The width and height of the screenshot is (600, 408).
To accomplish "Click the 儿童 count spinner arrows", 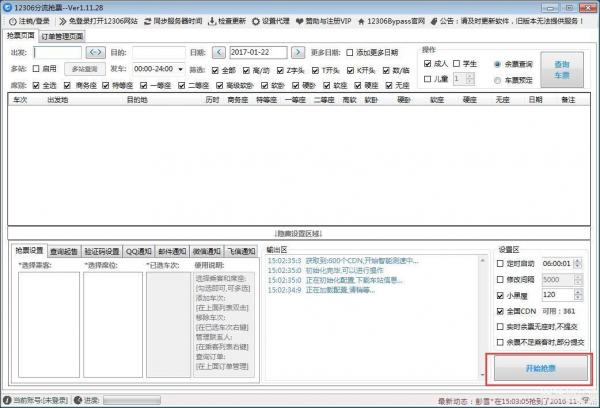I will (x=470, y=79).
